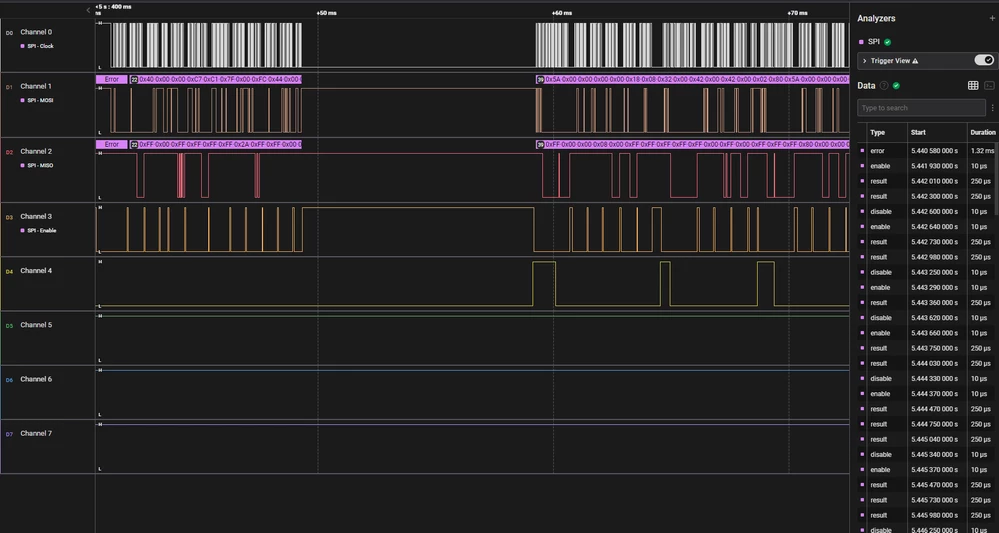Click the 39 badge on Channel 2 frame
This screenshot has height=533, width=999.
pyautogui.click(x=540, y=145)
